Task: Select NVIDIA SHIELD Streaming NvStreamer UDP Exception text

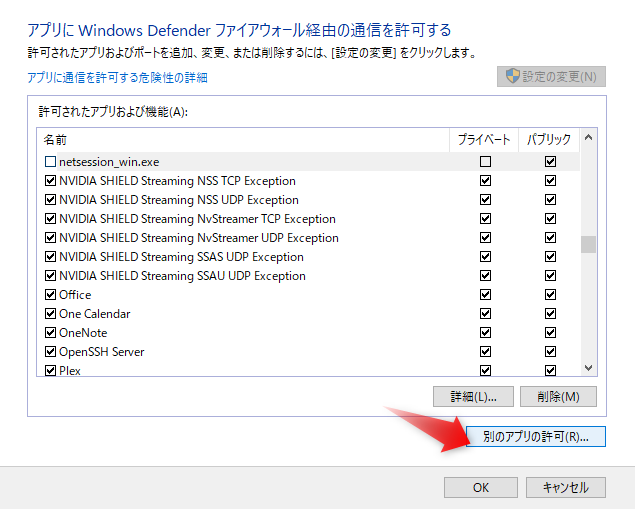Action: coord(199,238)
